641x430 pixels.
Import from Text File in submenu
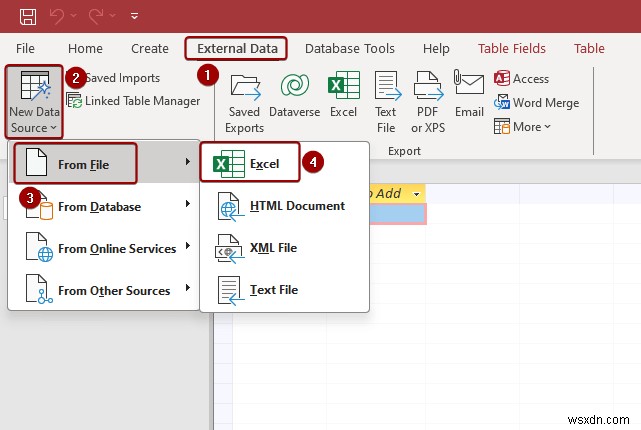point(285,290)
